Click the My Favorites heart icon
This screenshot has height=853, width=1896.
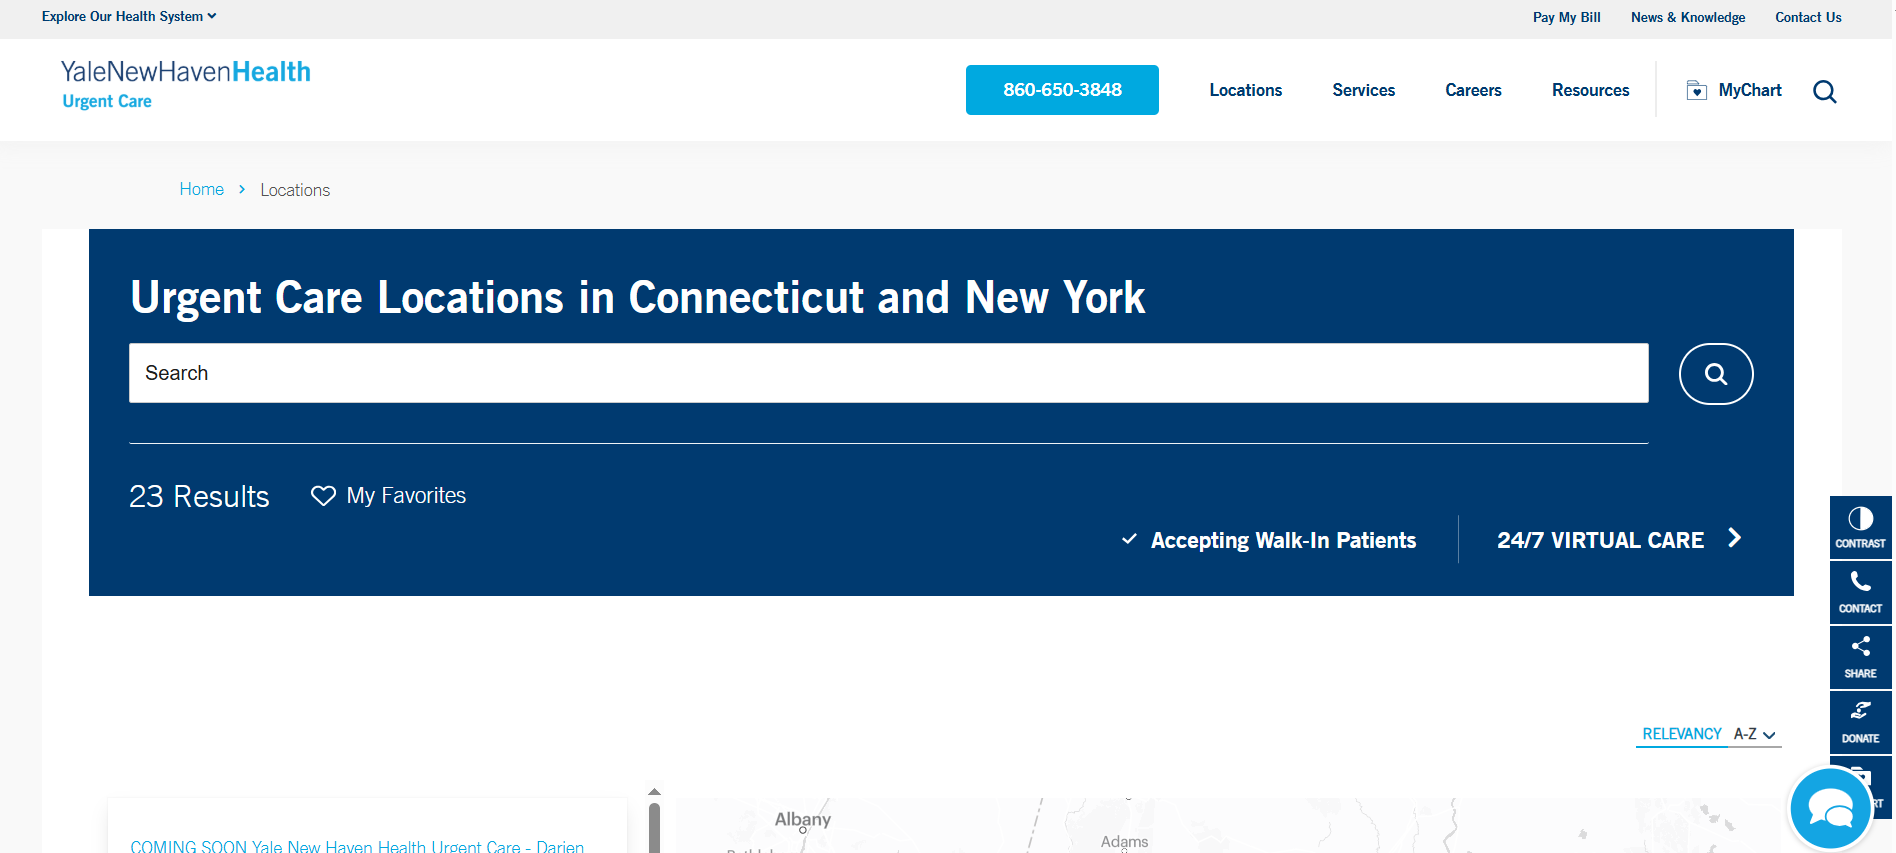[x=323, y=496]
